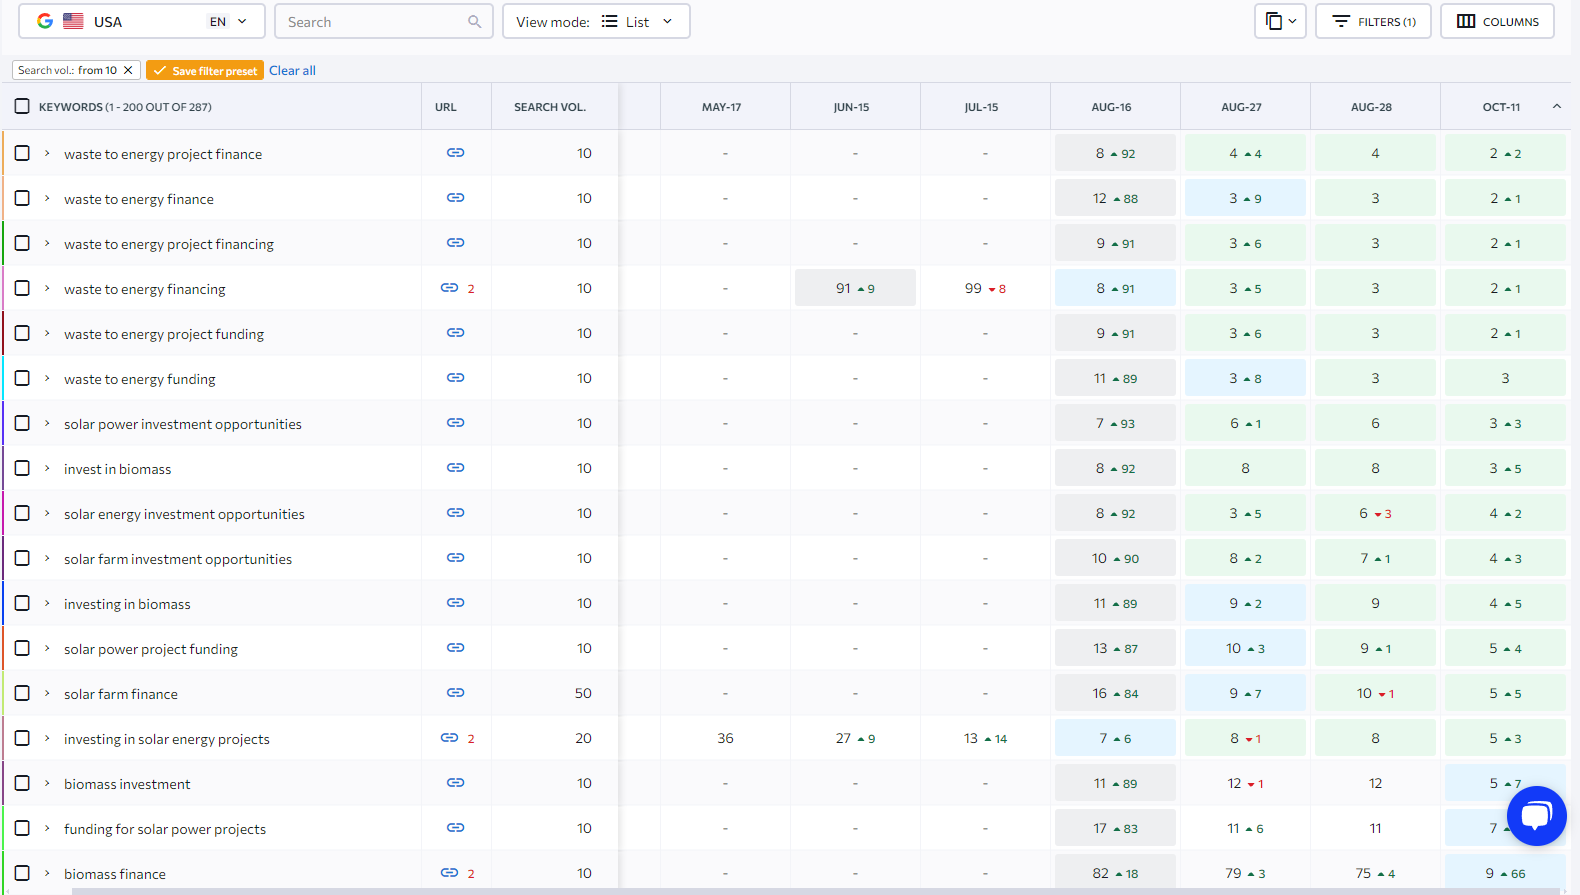Remove the Search vol. from 10 filter chip
This screenshot has width=1580, height=895.
128,70
